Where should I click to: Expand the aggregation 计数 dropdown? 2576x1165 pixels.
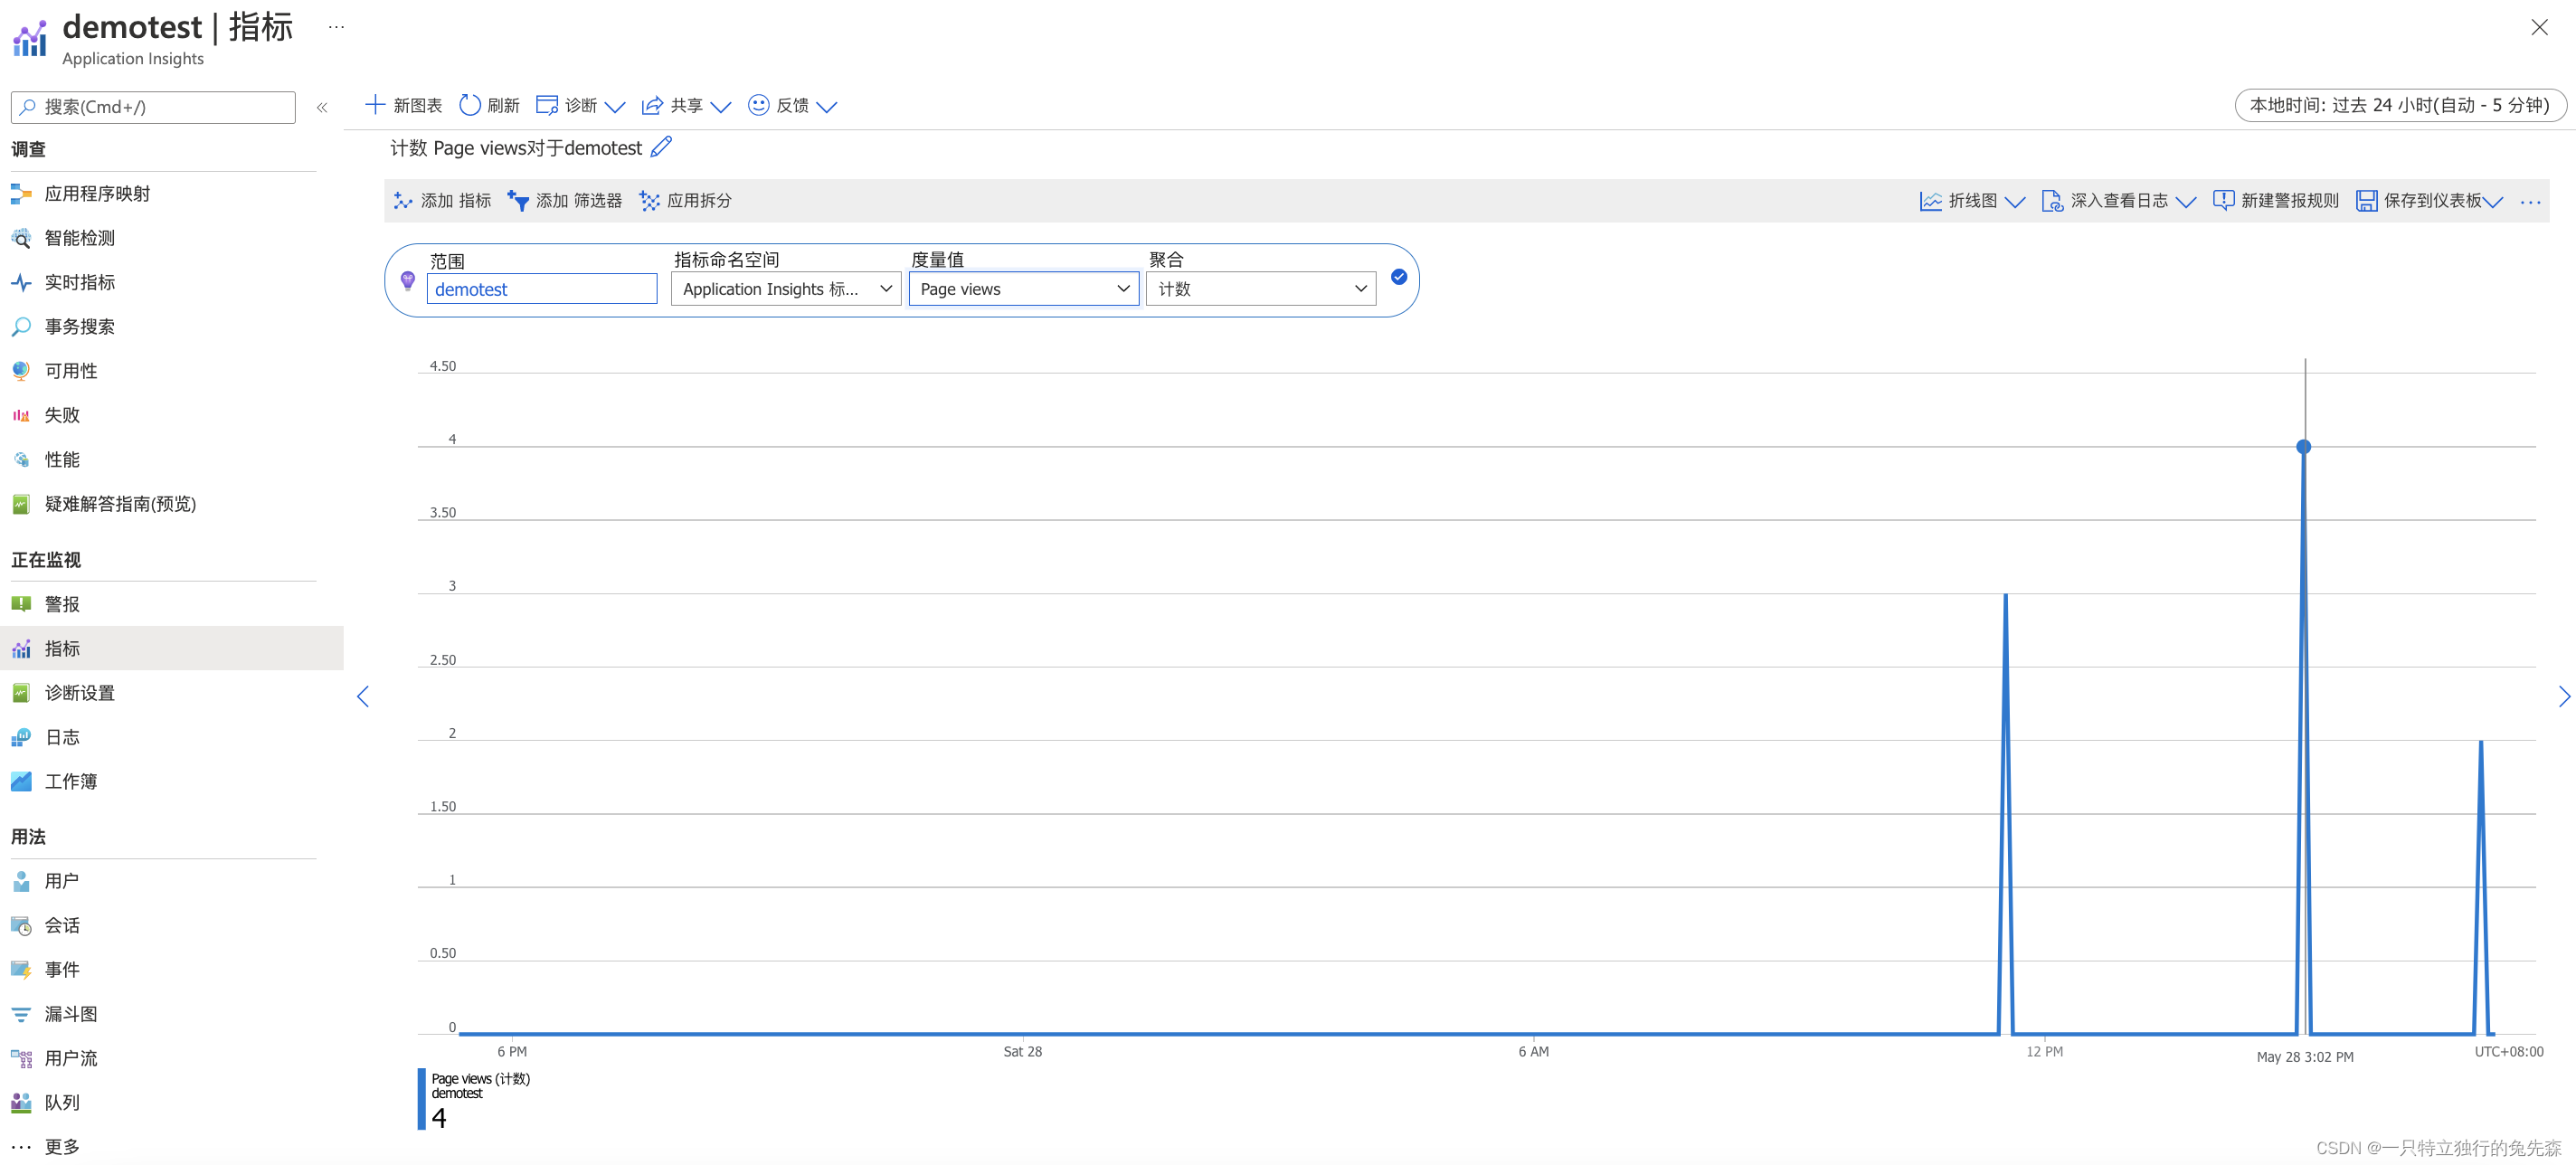(x=1260, y=289)
